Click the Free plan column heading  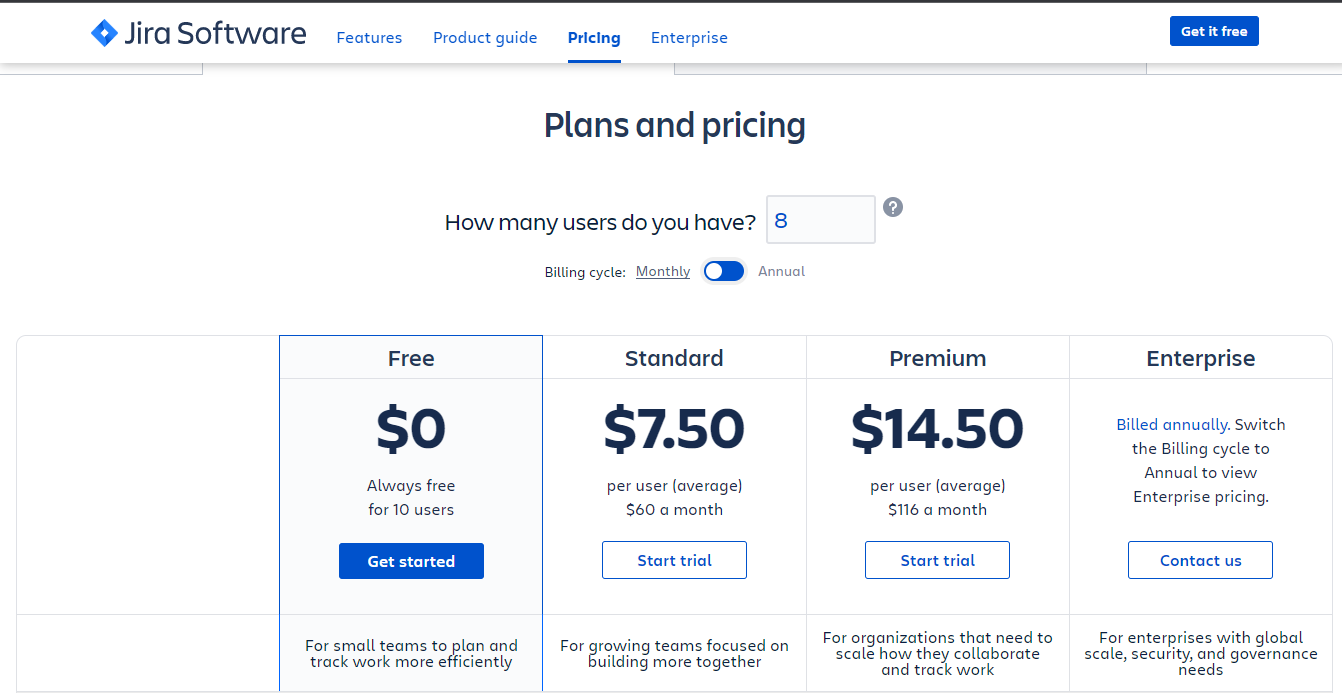click(411, 358)
